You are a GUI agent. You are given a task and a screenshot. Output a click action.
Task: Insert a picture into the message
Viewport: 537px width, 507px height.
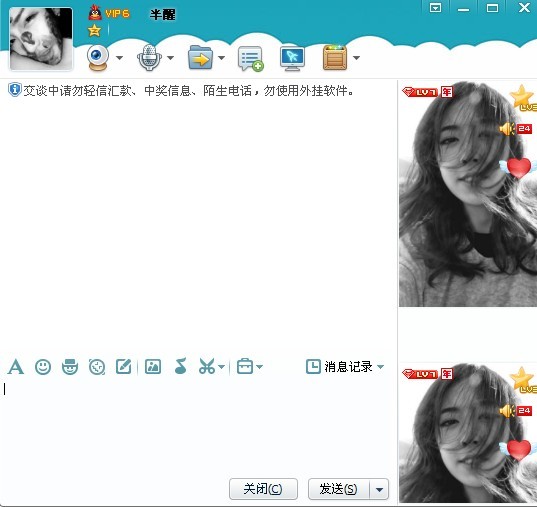point(153,367)
